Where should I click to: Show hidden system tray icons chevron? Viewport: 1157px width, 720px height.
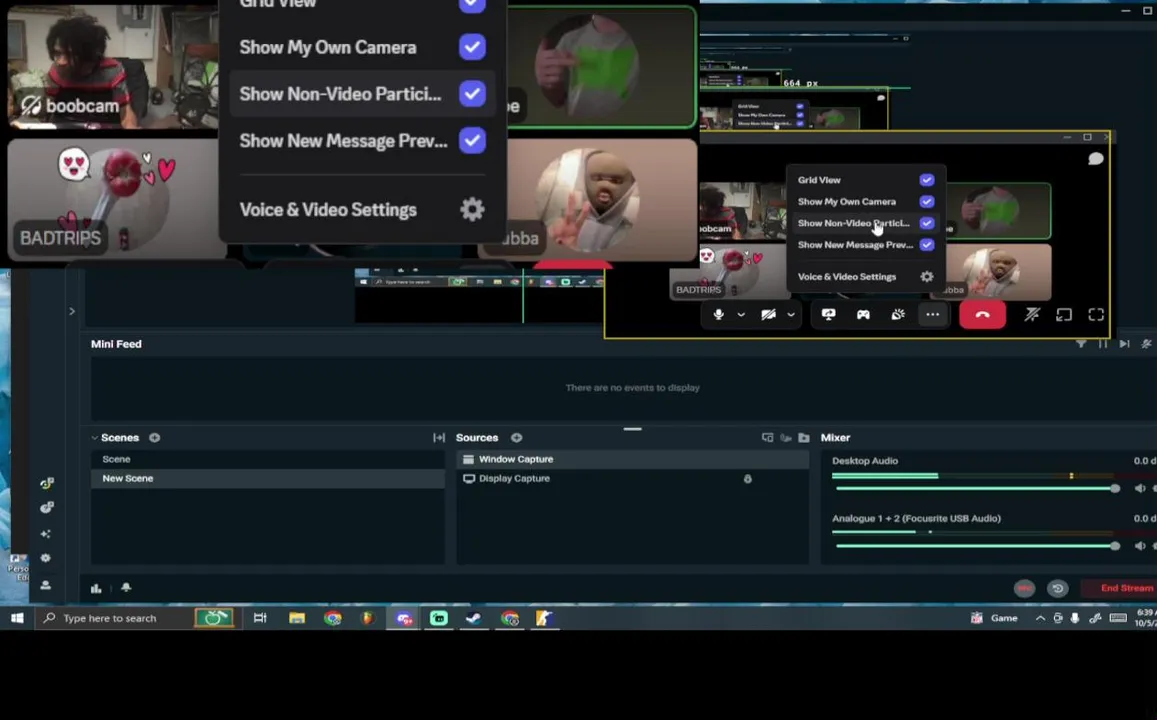(x=1040, y=618)
